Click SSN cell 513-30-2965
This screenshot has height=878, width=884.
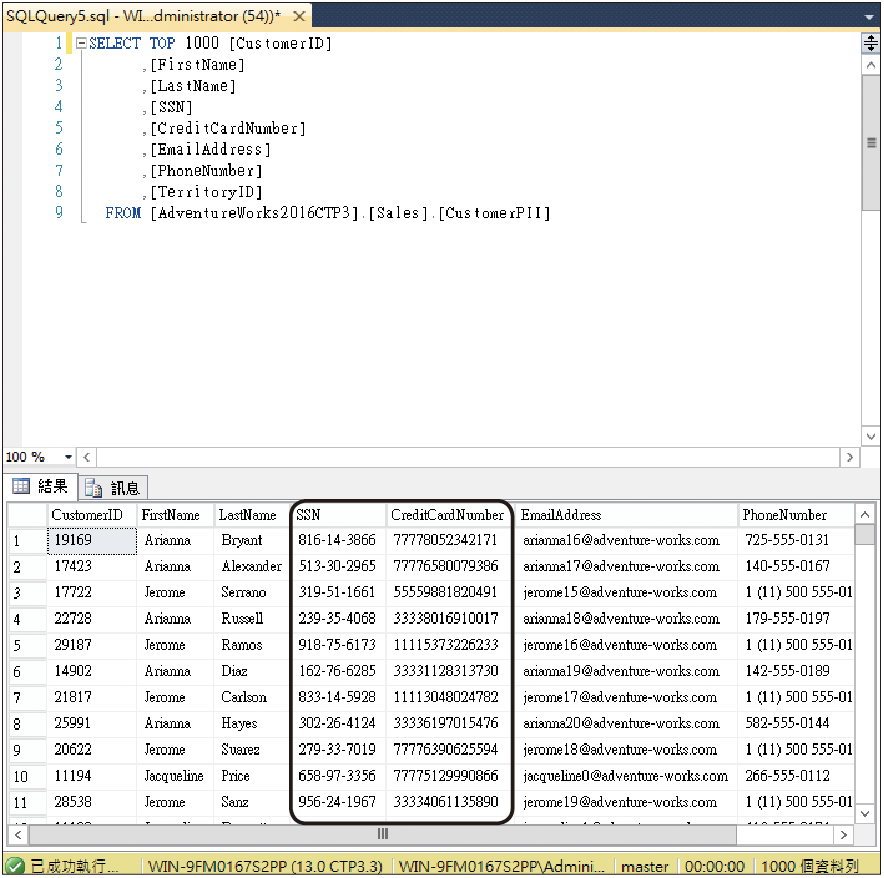click(337, 566)
